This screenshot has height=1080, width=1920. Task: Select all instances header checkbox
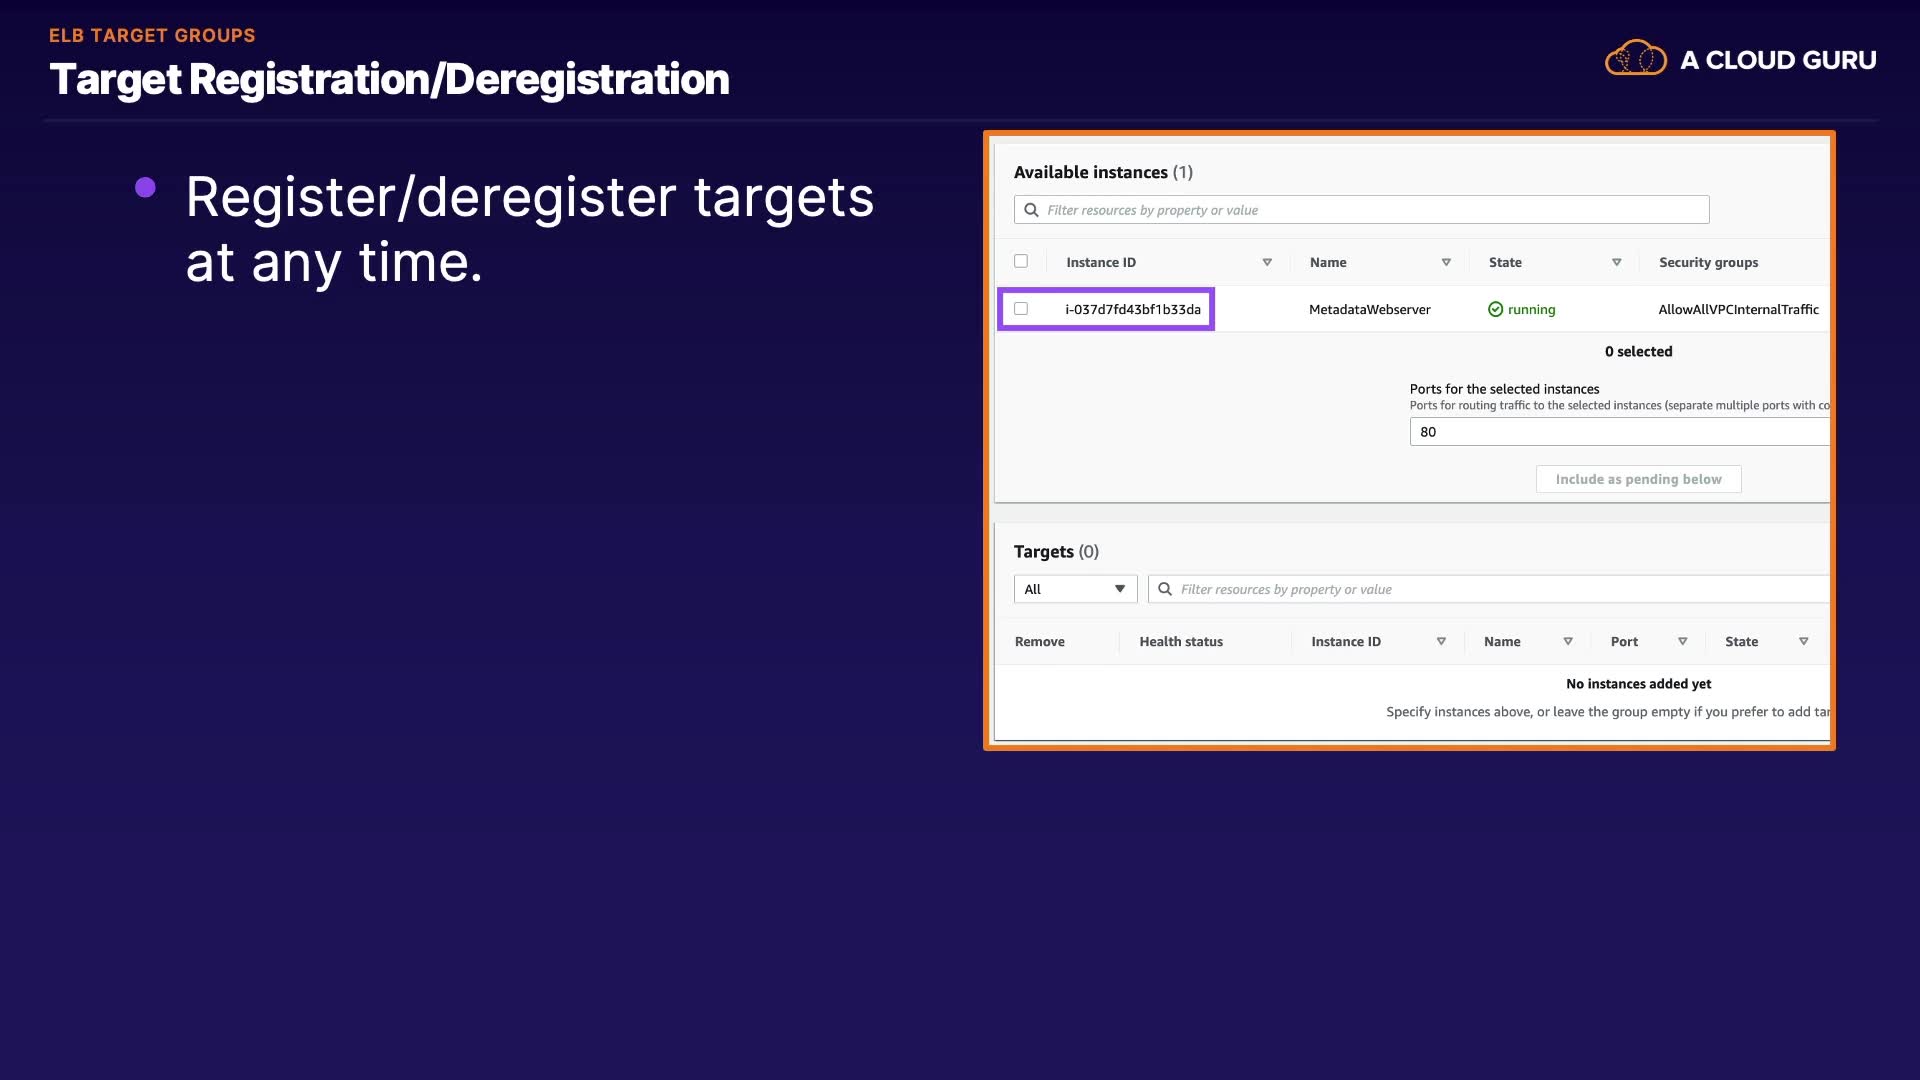click(x=1021, y=261)
